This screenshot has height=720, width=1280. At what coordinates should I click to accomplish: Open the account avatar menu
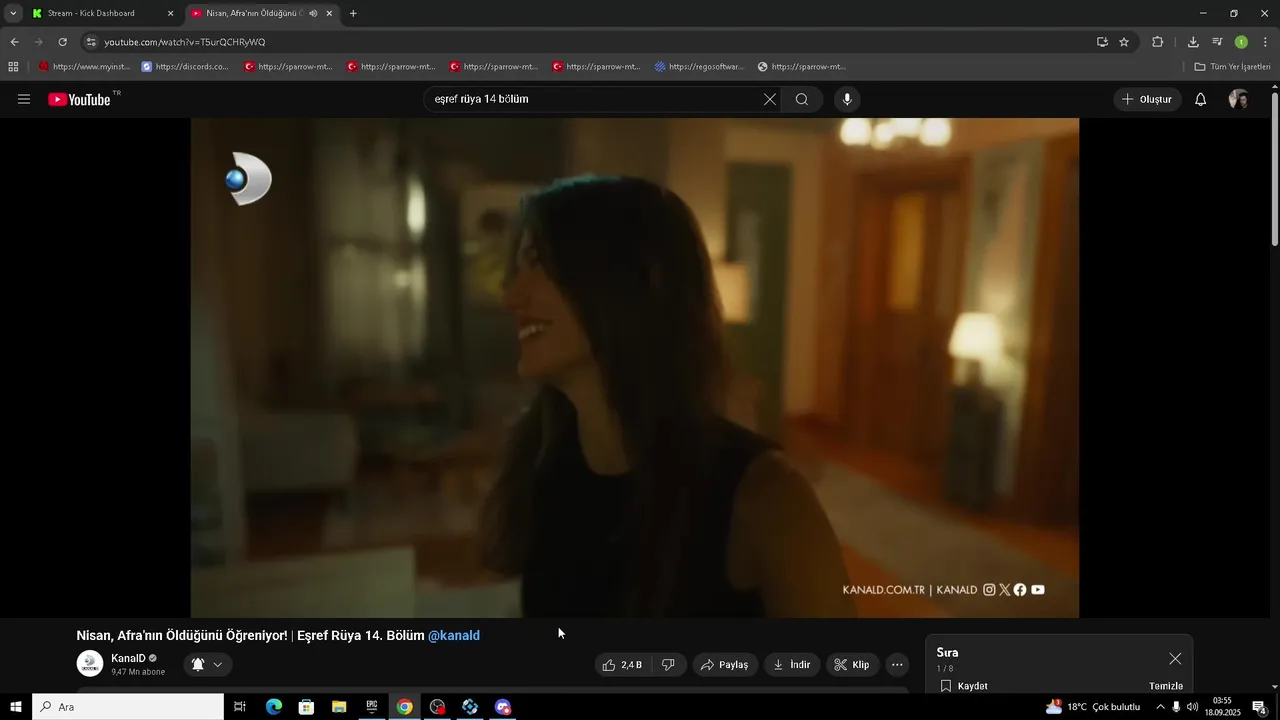coord(1238,99)
